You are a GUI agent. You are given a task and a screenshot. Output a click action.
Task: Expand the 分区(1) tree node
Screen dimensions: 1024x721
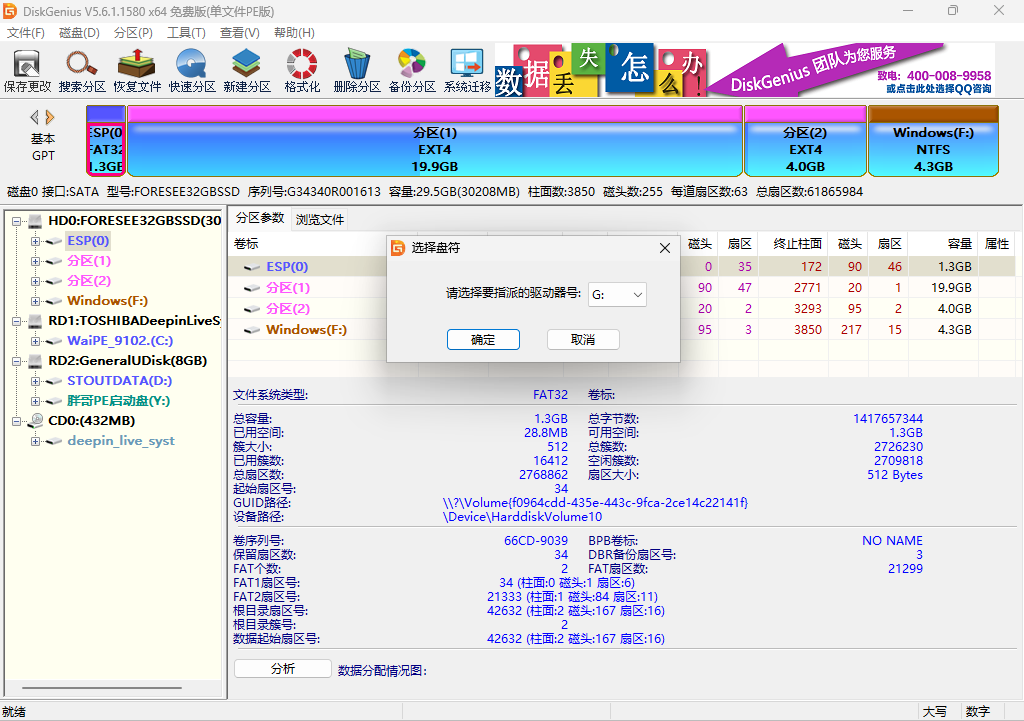tap(35, 261)
